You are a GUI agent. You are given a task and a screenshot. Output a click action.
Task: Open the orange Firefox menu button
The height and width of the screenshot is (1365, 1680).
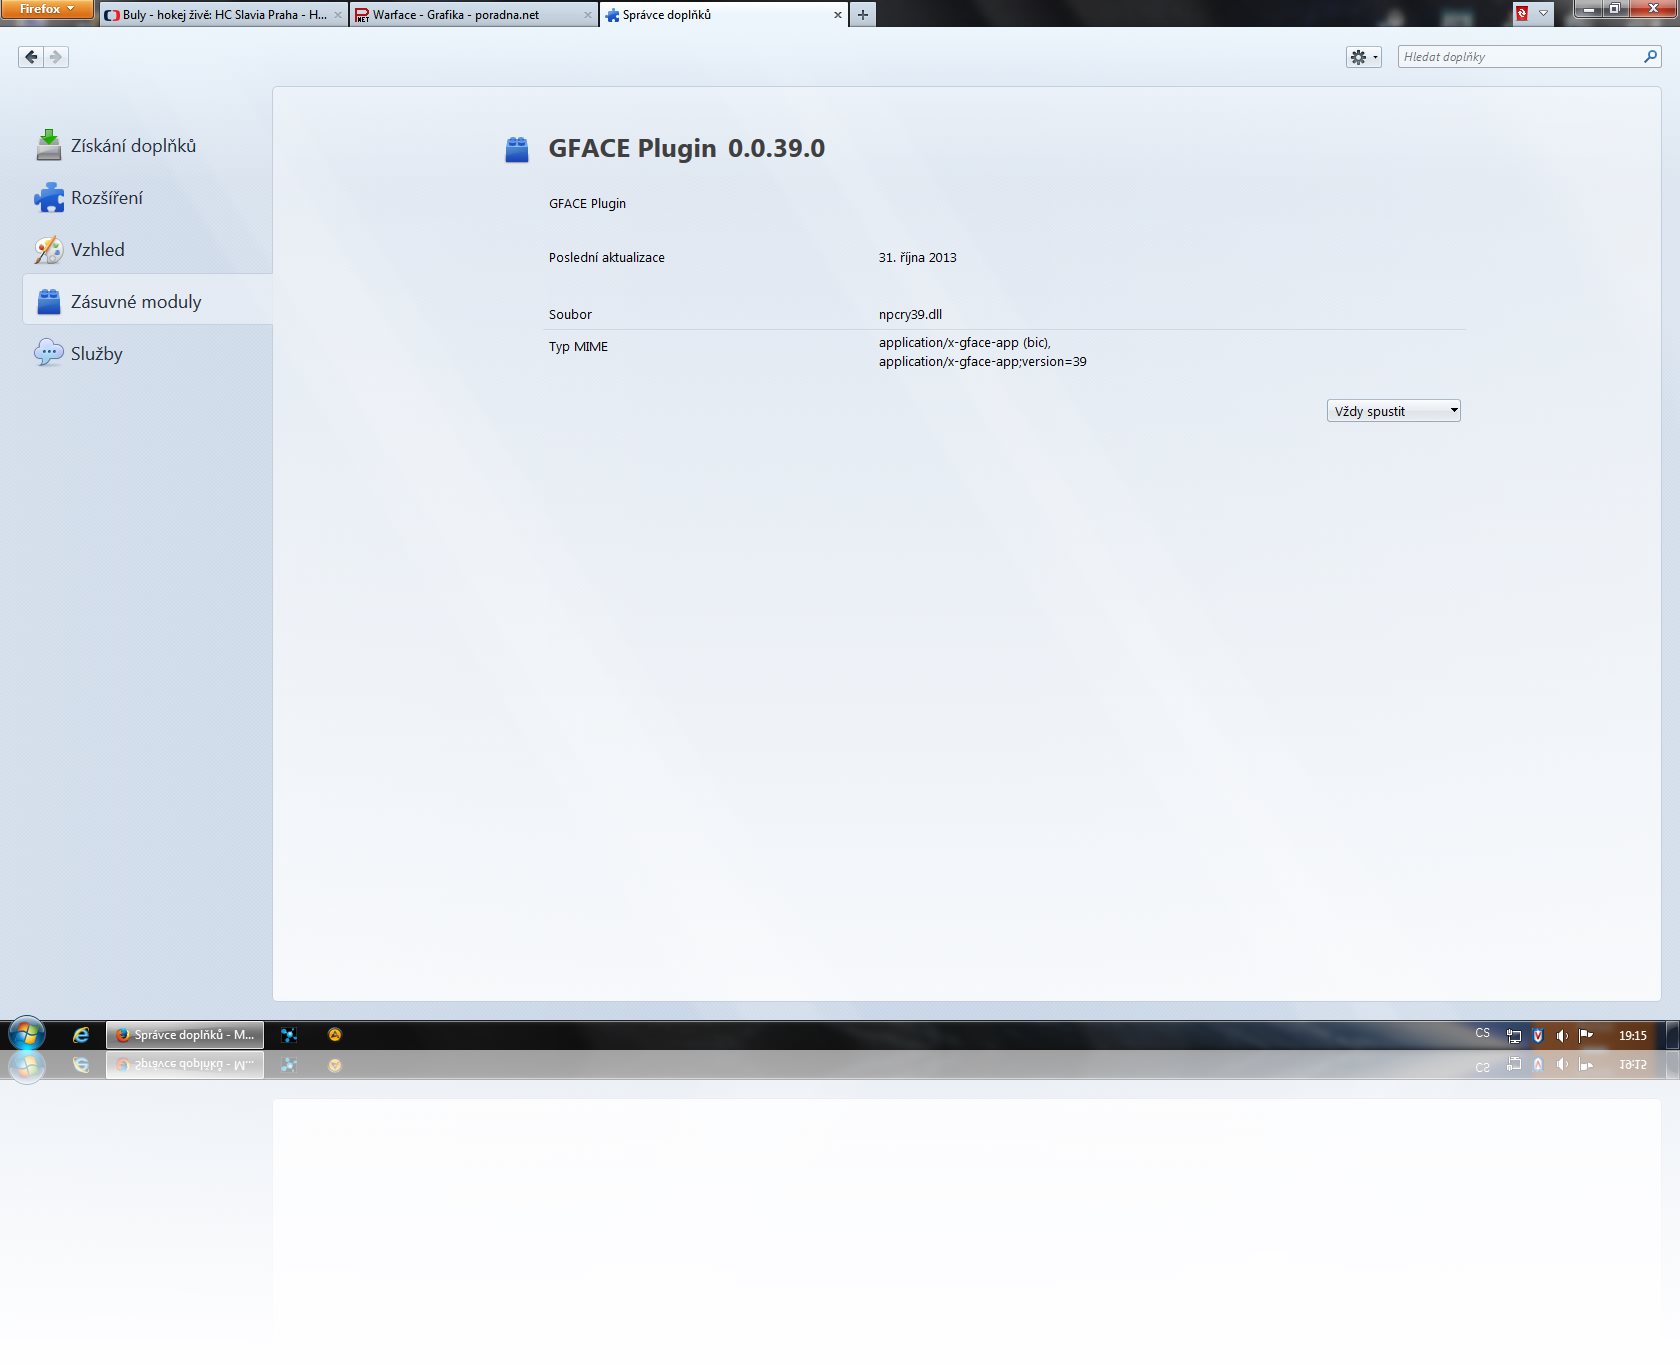pyautogui.click(x=46, y=9)
